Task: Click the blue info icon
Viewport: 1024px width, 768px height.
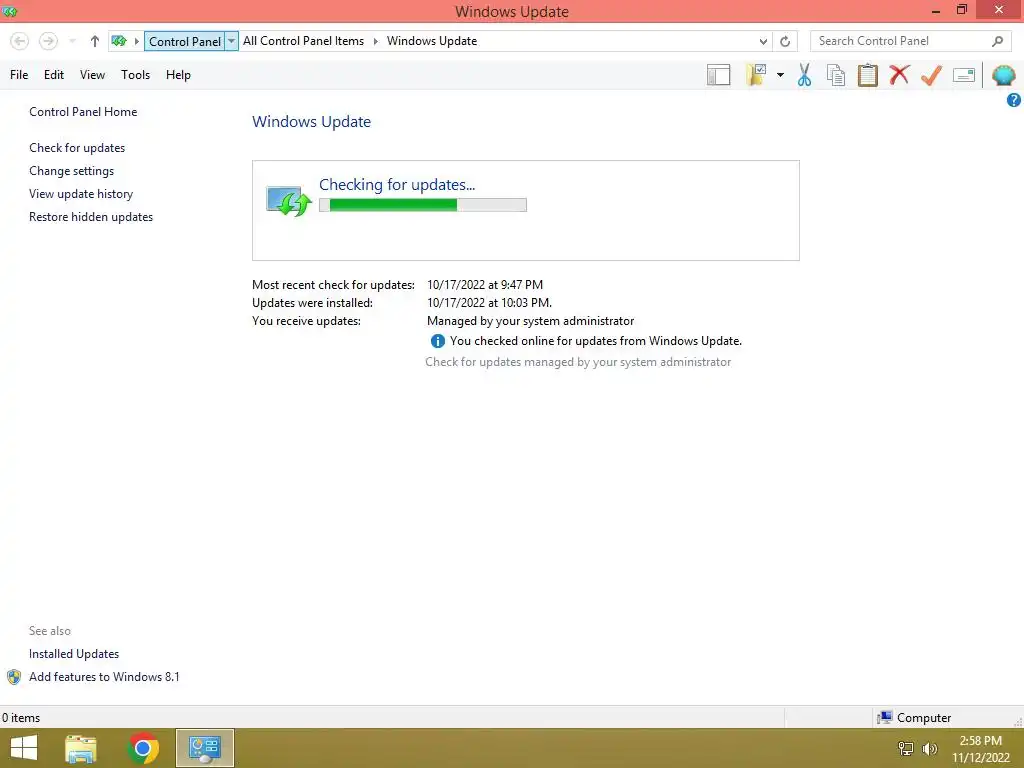Action: point(437,341)
